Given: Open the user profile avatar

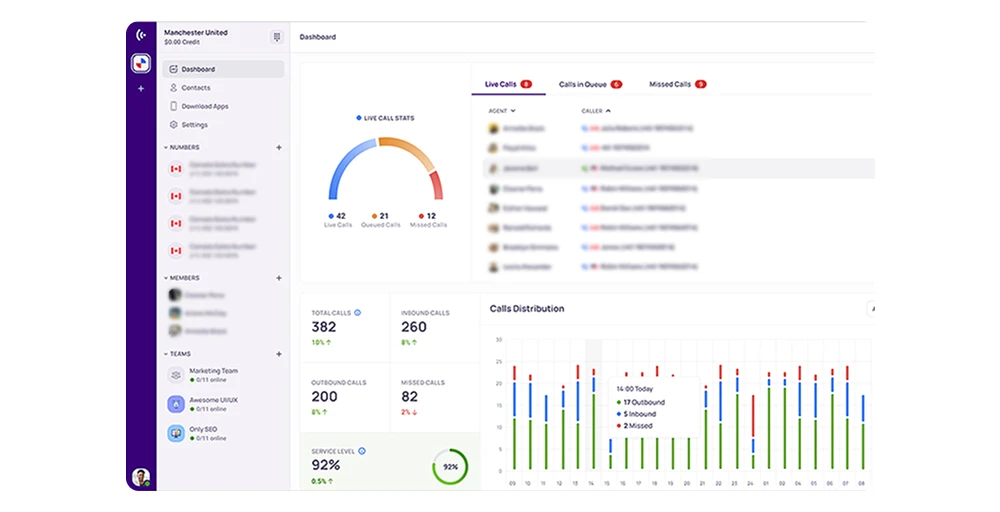Looking at the screenshot, I should 140,477.
